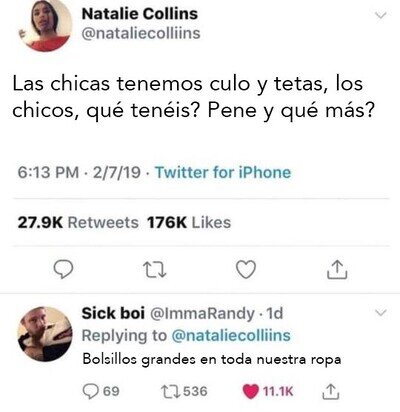View the 176K Likes list
The image size is (400, 412).
(x=189, y=222)
